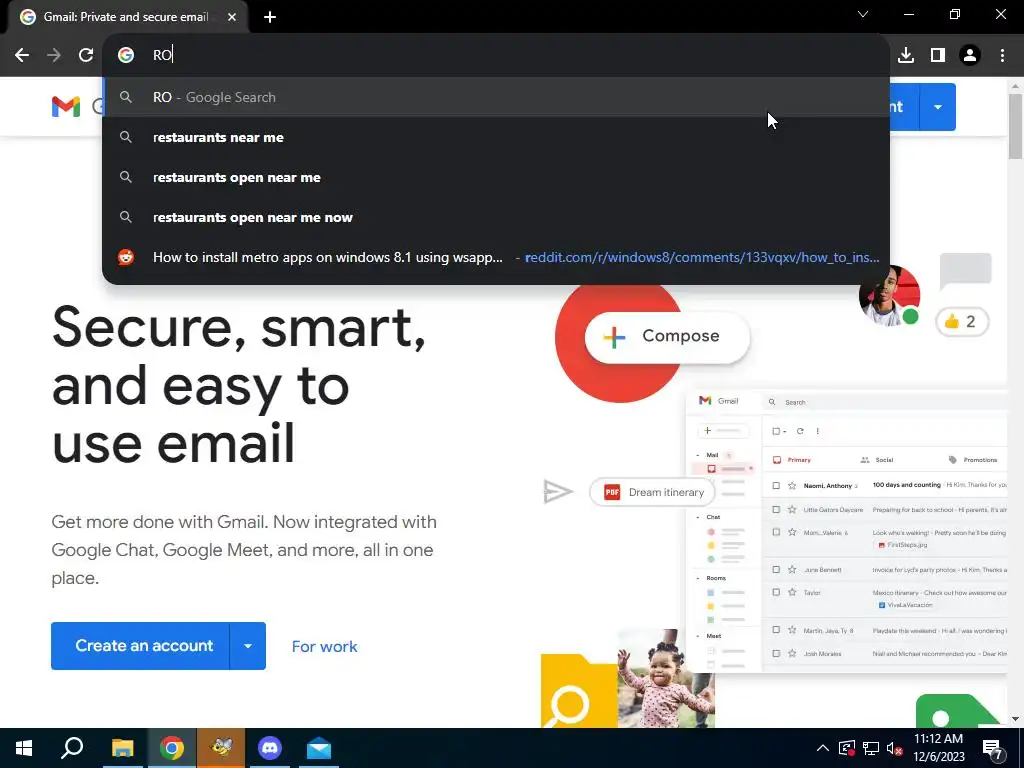Select 'RO - Google Search' suggestion
Screen dimensions: 1024x768
[496, 97]
